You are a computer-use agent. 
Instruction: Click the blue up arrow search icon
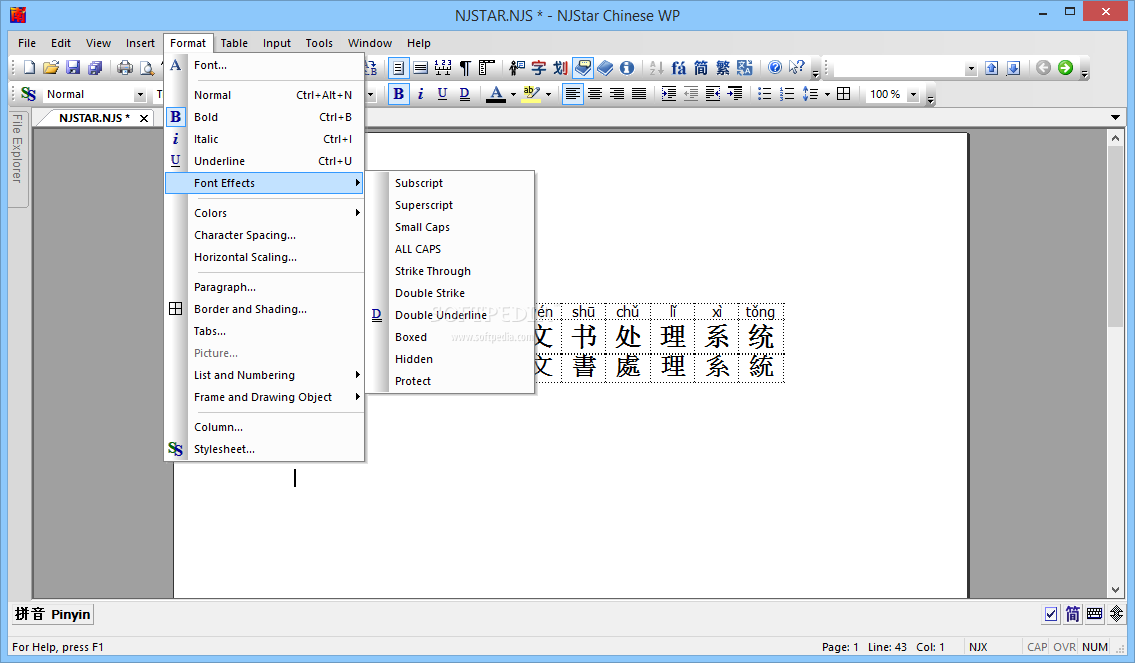992,68
